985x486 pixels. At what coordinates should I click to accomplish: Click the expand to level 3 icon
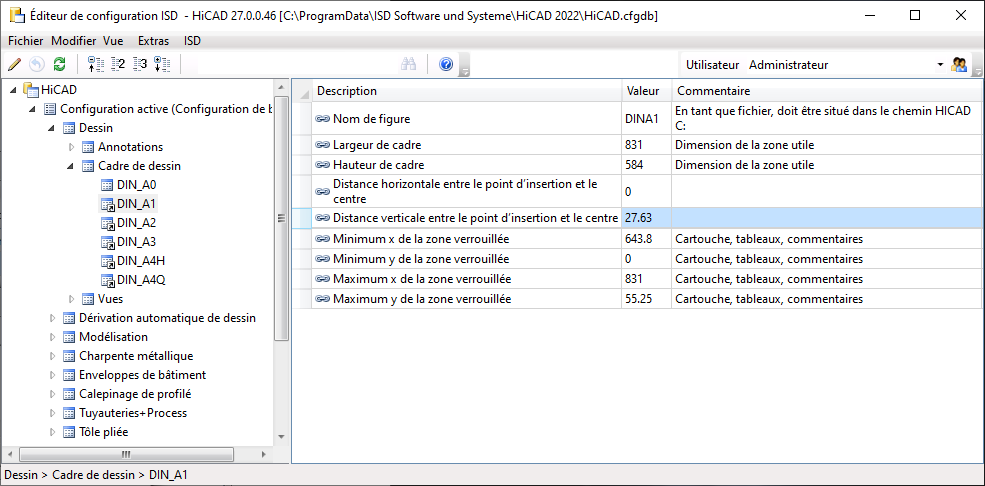tap(140, 64)
